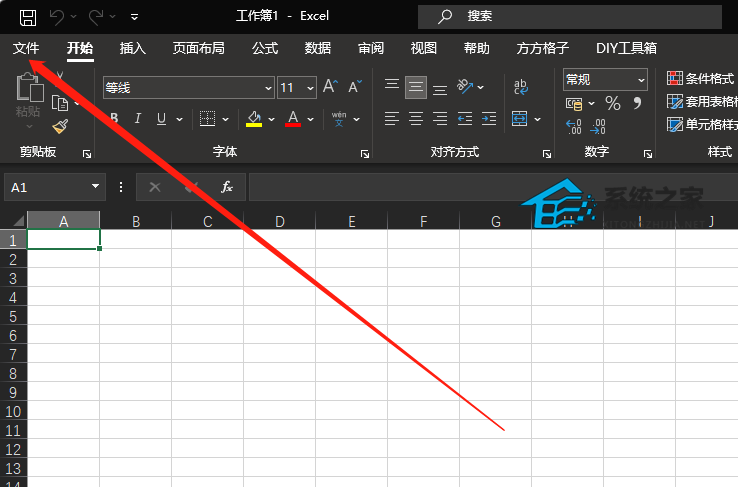Switch to the 视图 tab

[424, 48]
